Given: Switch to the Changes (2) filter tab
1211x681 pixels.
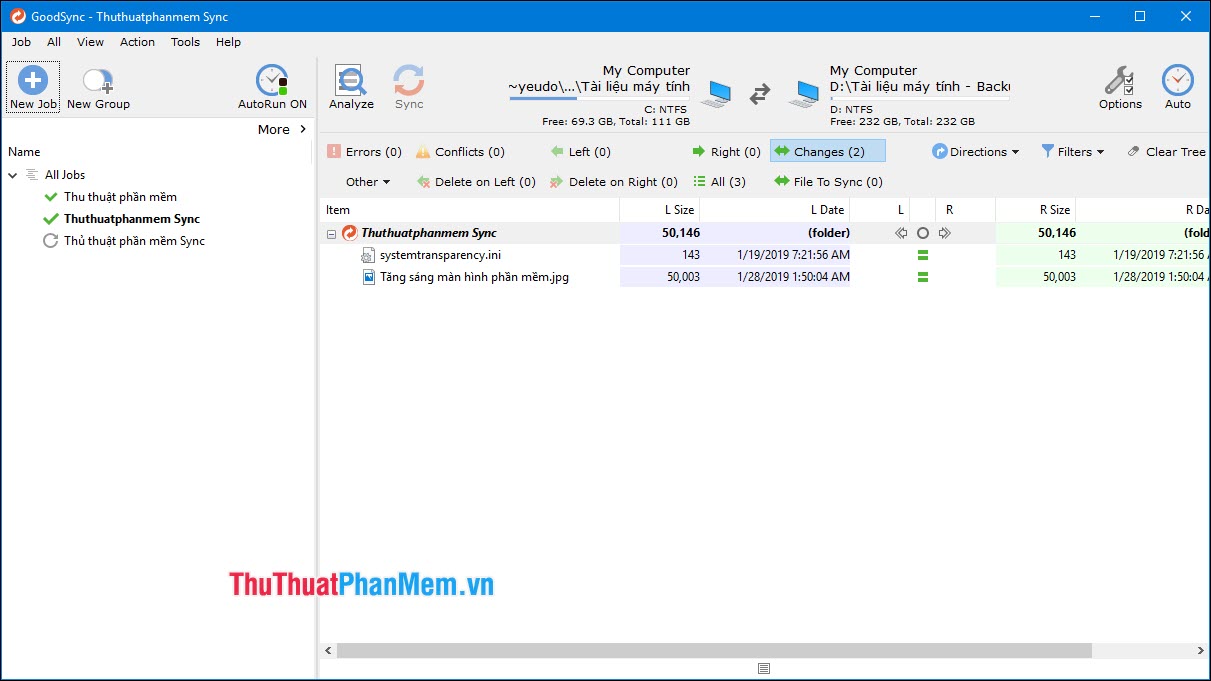Looking at the screenshot, I should tap(827, 151).
